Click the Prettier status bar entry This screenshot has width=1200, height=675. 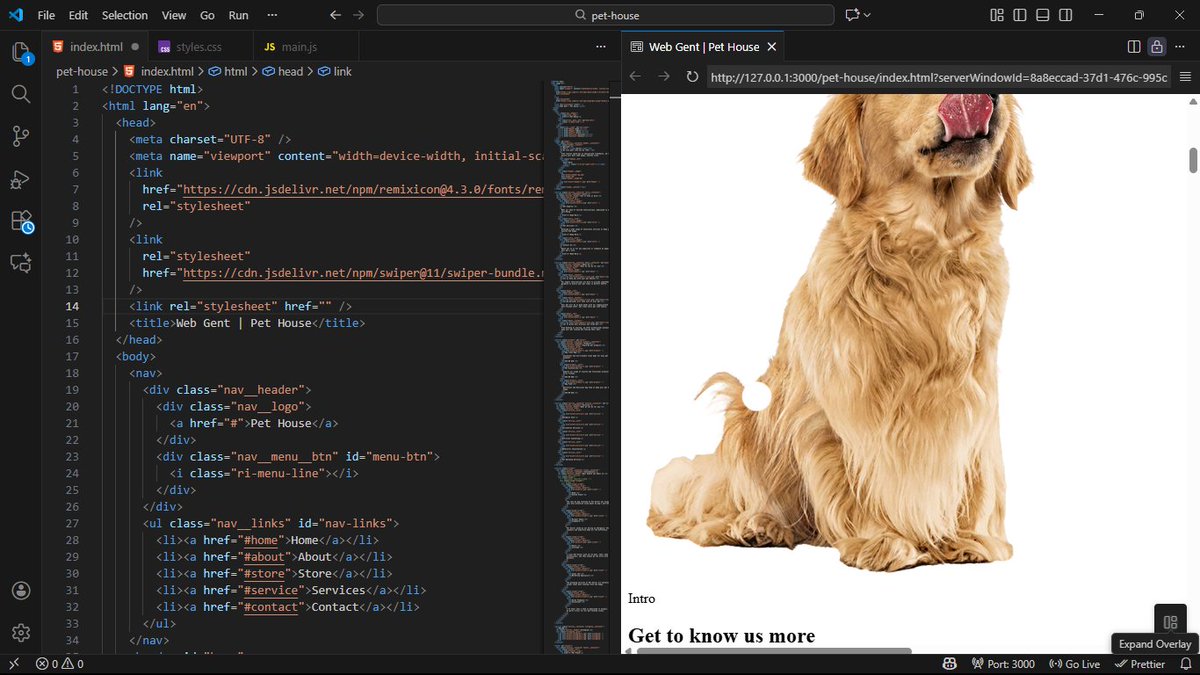click(1140, 663)
